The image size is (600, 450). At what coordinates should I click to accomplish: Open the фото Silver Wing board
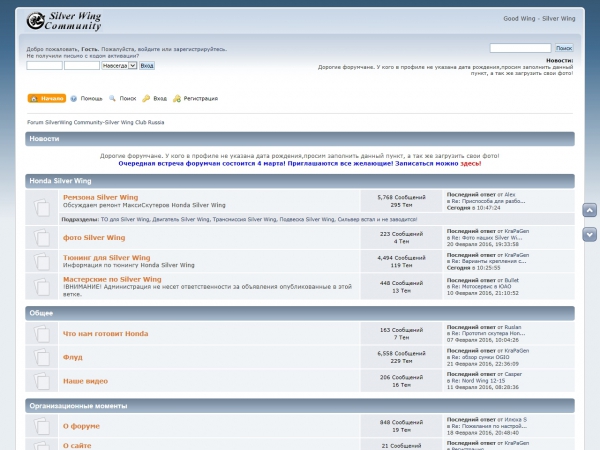coord(94,238)
